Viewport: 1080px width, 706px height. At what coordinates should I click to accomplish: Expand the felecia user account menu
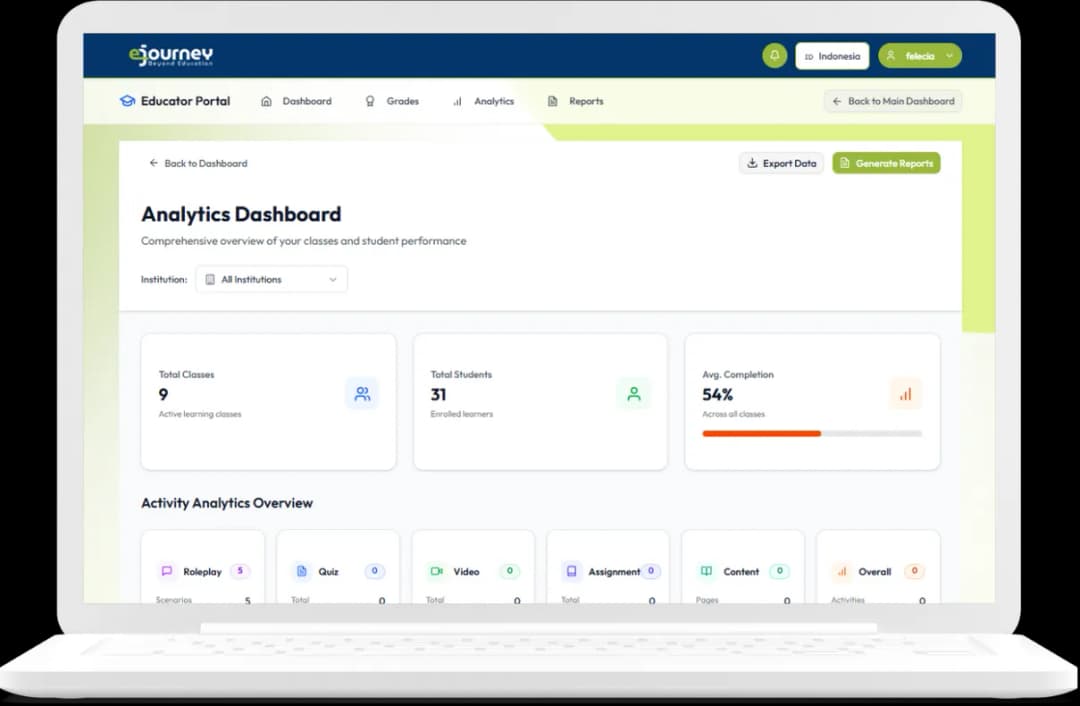coord(920,56)
